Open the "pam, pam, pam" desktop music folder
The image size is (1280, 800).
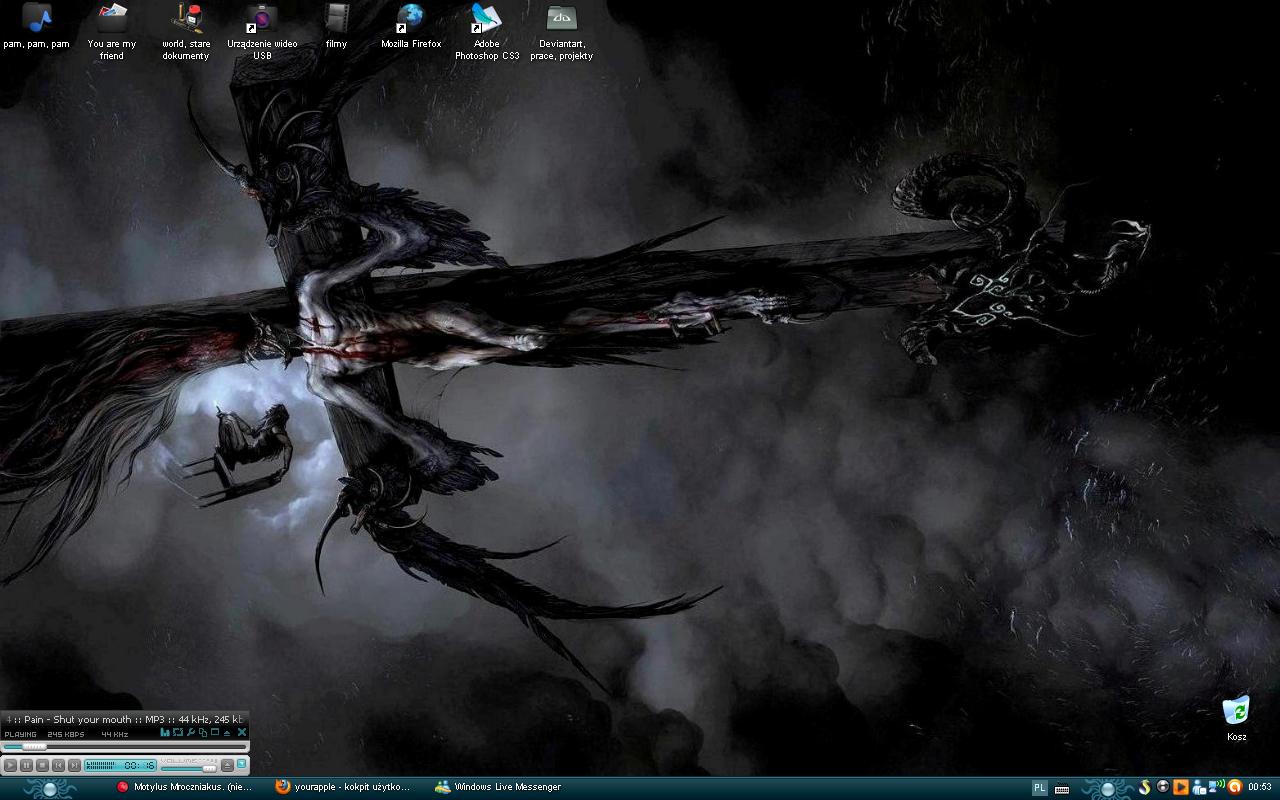36,28
